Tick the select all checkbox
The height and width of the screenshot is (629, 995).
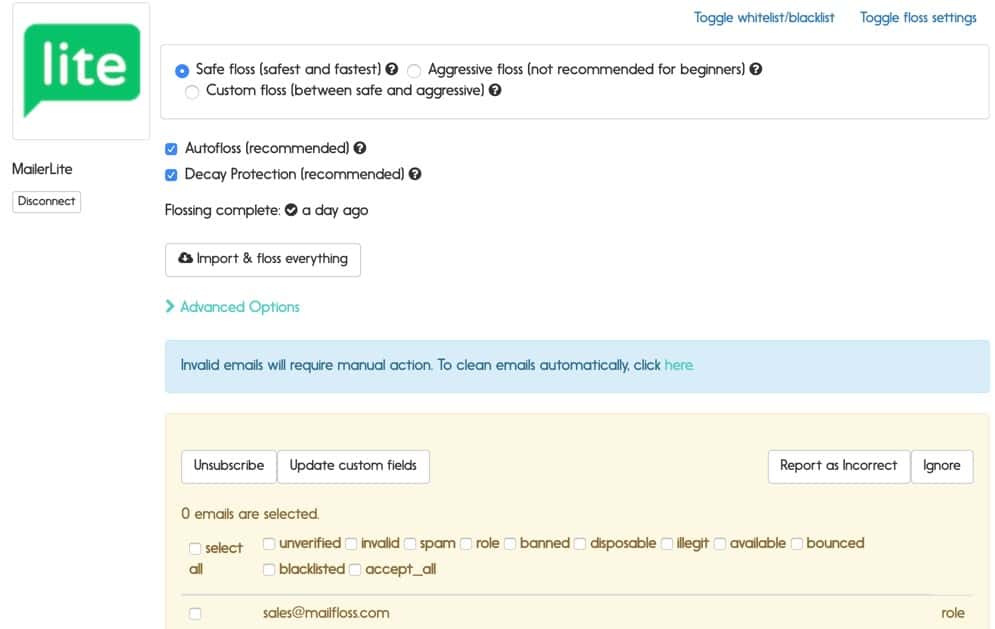click(195, 548)
